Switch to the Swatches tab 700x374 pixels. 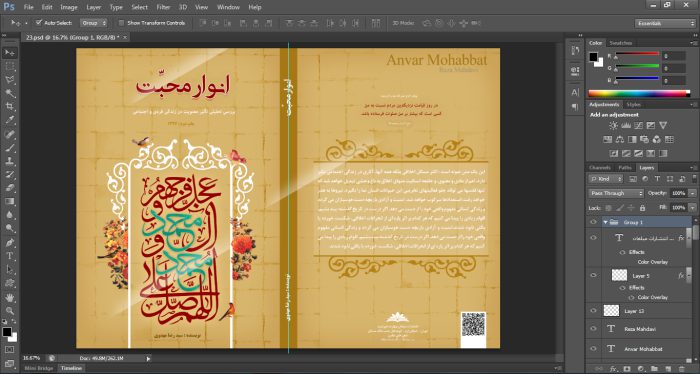point(621,43)
